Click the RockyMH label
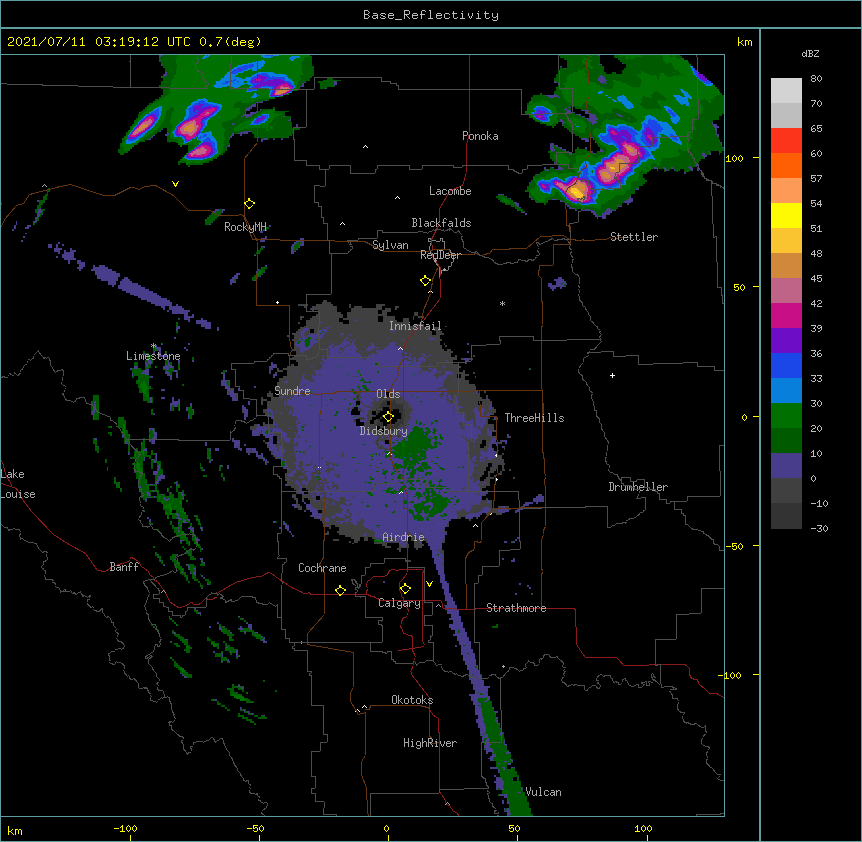 coord(245,227)
